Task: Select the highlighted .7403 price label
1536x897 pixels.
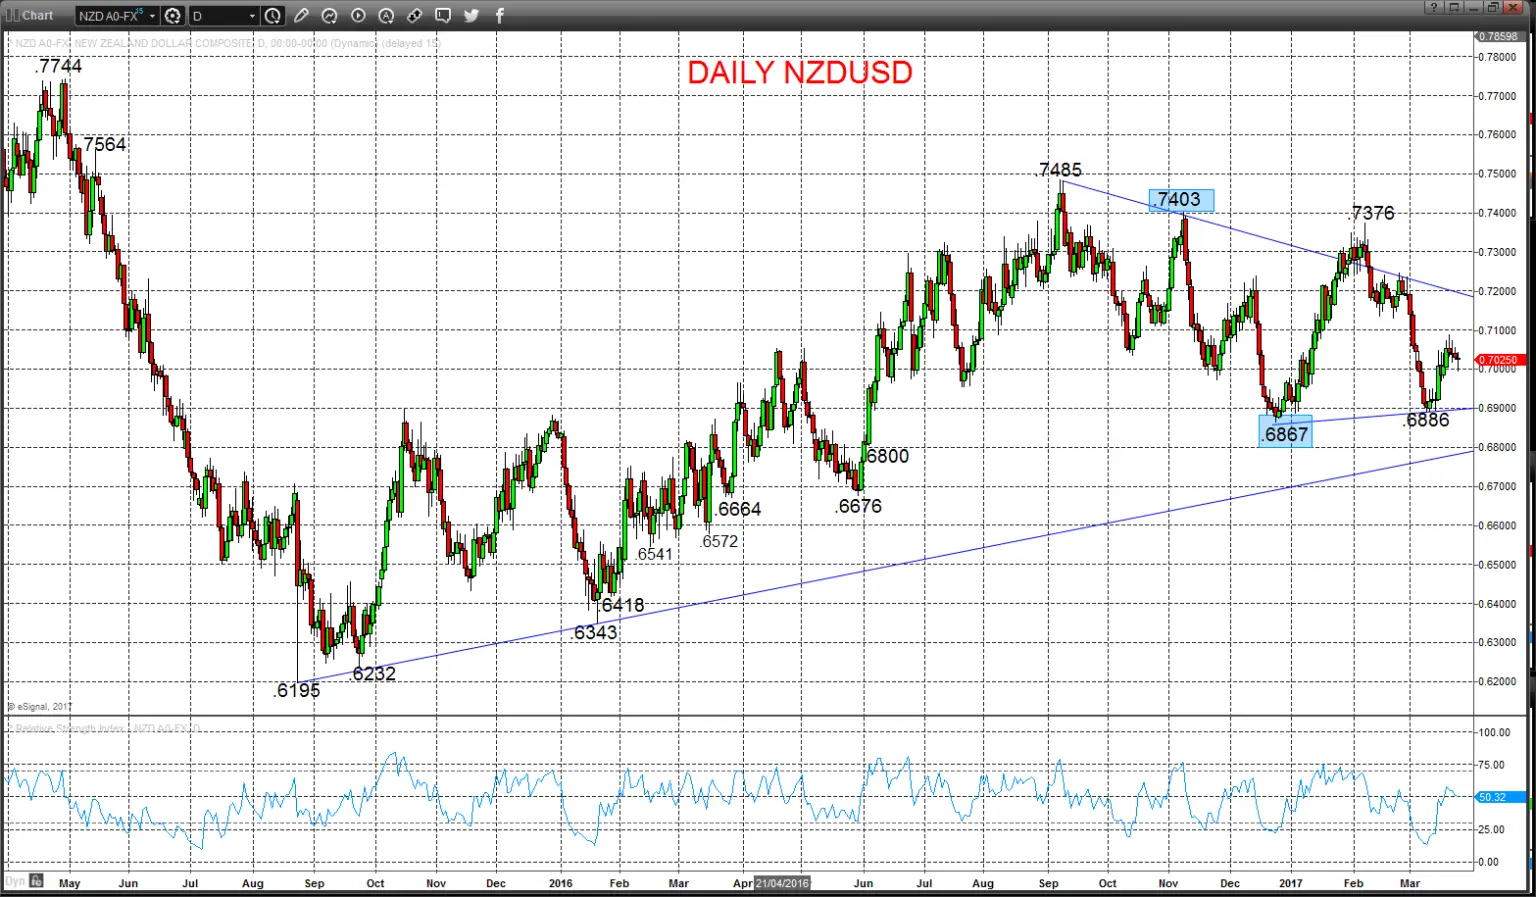Action: coord(1181,200)
